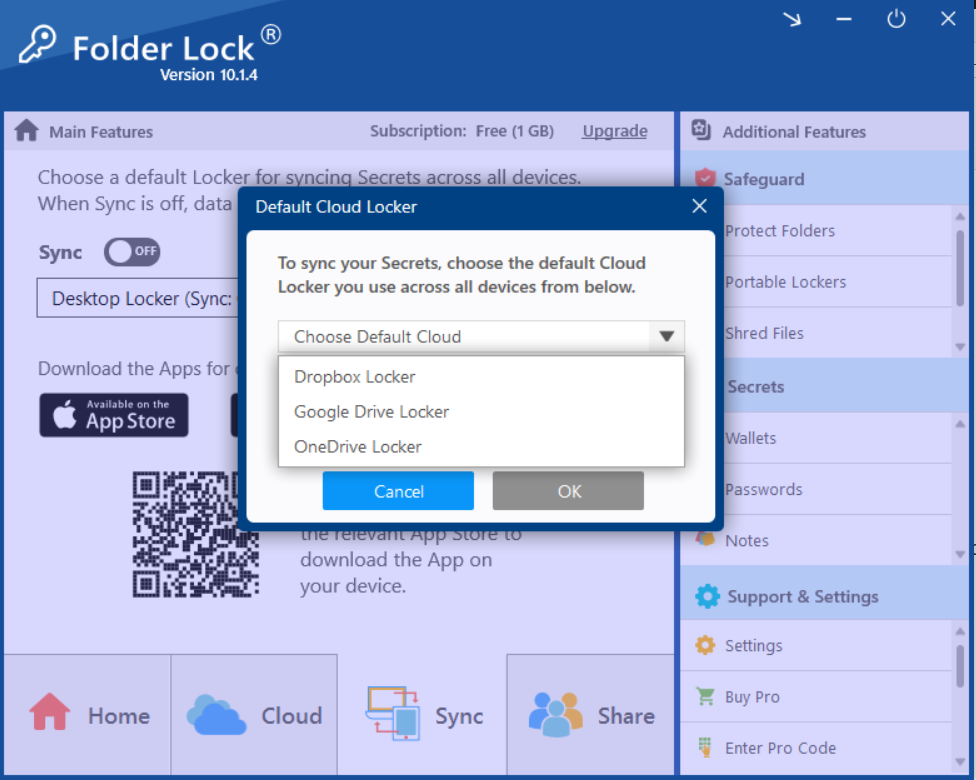Open the Desktop Locker sync dropdown

coord(138,298)
